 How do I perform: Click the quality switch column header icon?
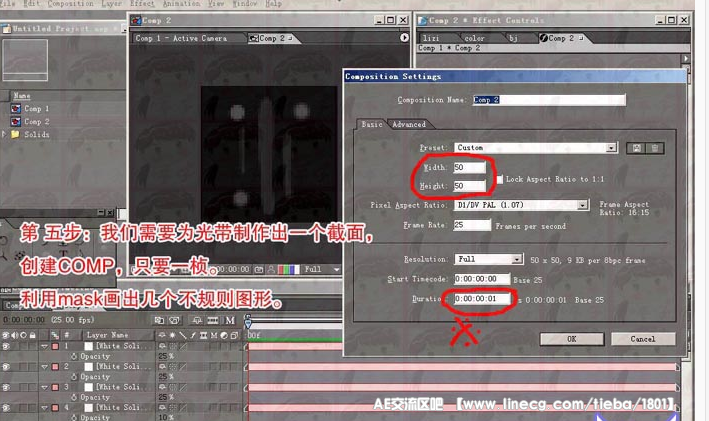tap(183, 335)
